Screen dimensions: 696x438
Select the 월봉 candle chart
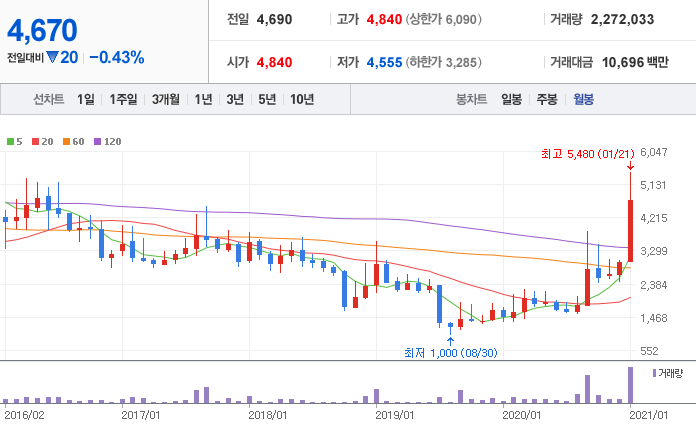coord(583,99)
